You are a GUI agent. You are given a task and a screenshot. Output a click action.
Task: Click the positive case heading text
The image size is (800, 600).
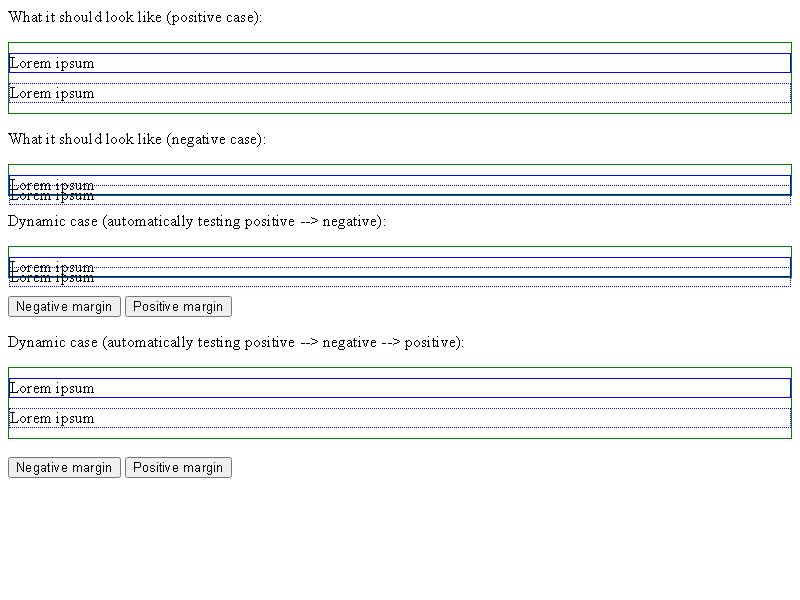coord(135,17)
